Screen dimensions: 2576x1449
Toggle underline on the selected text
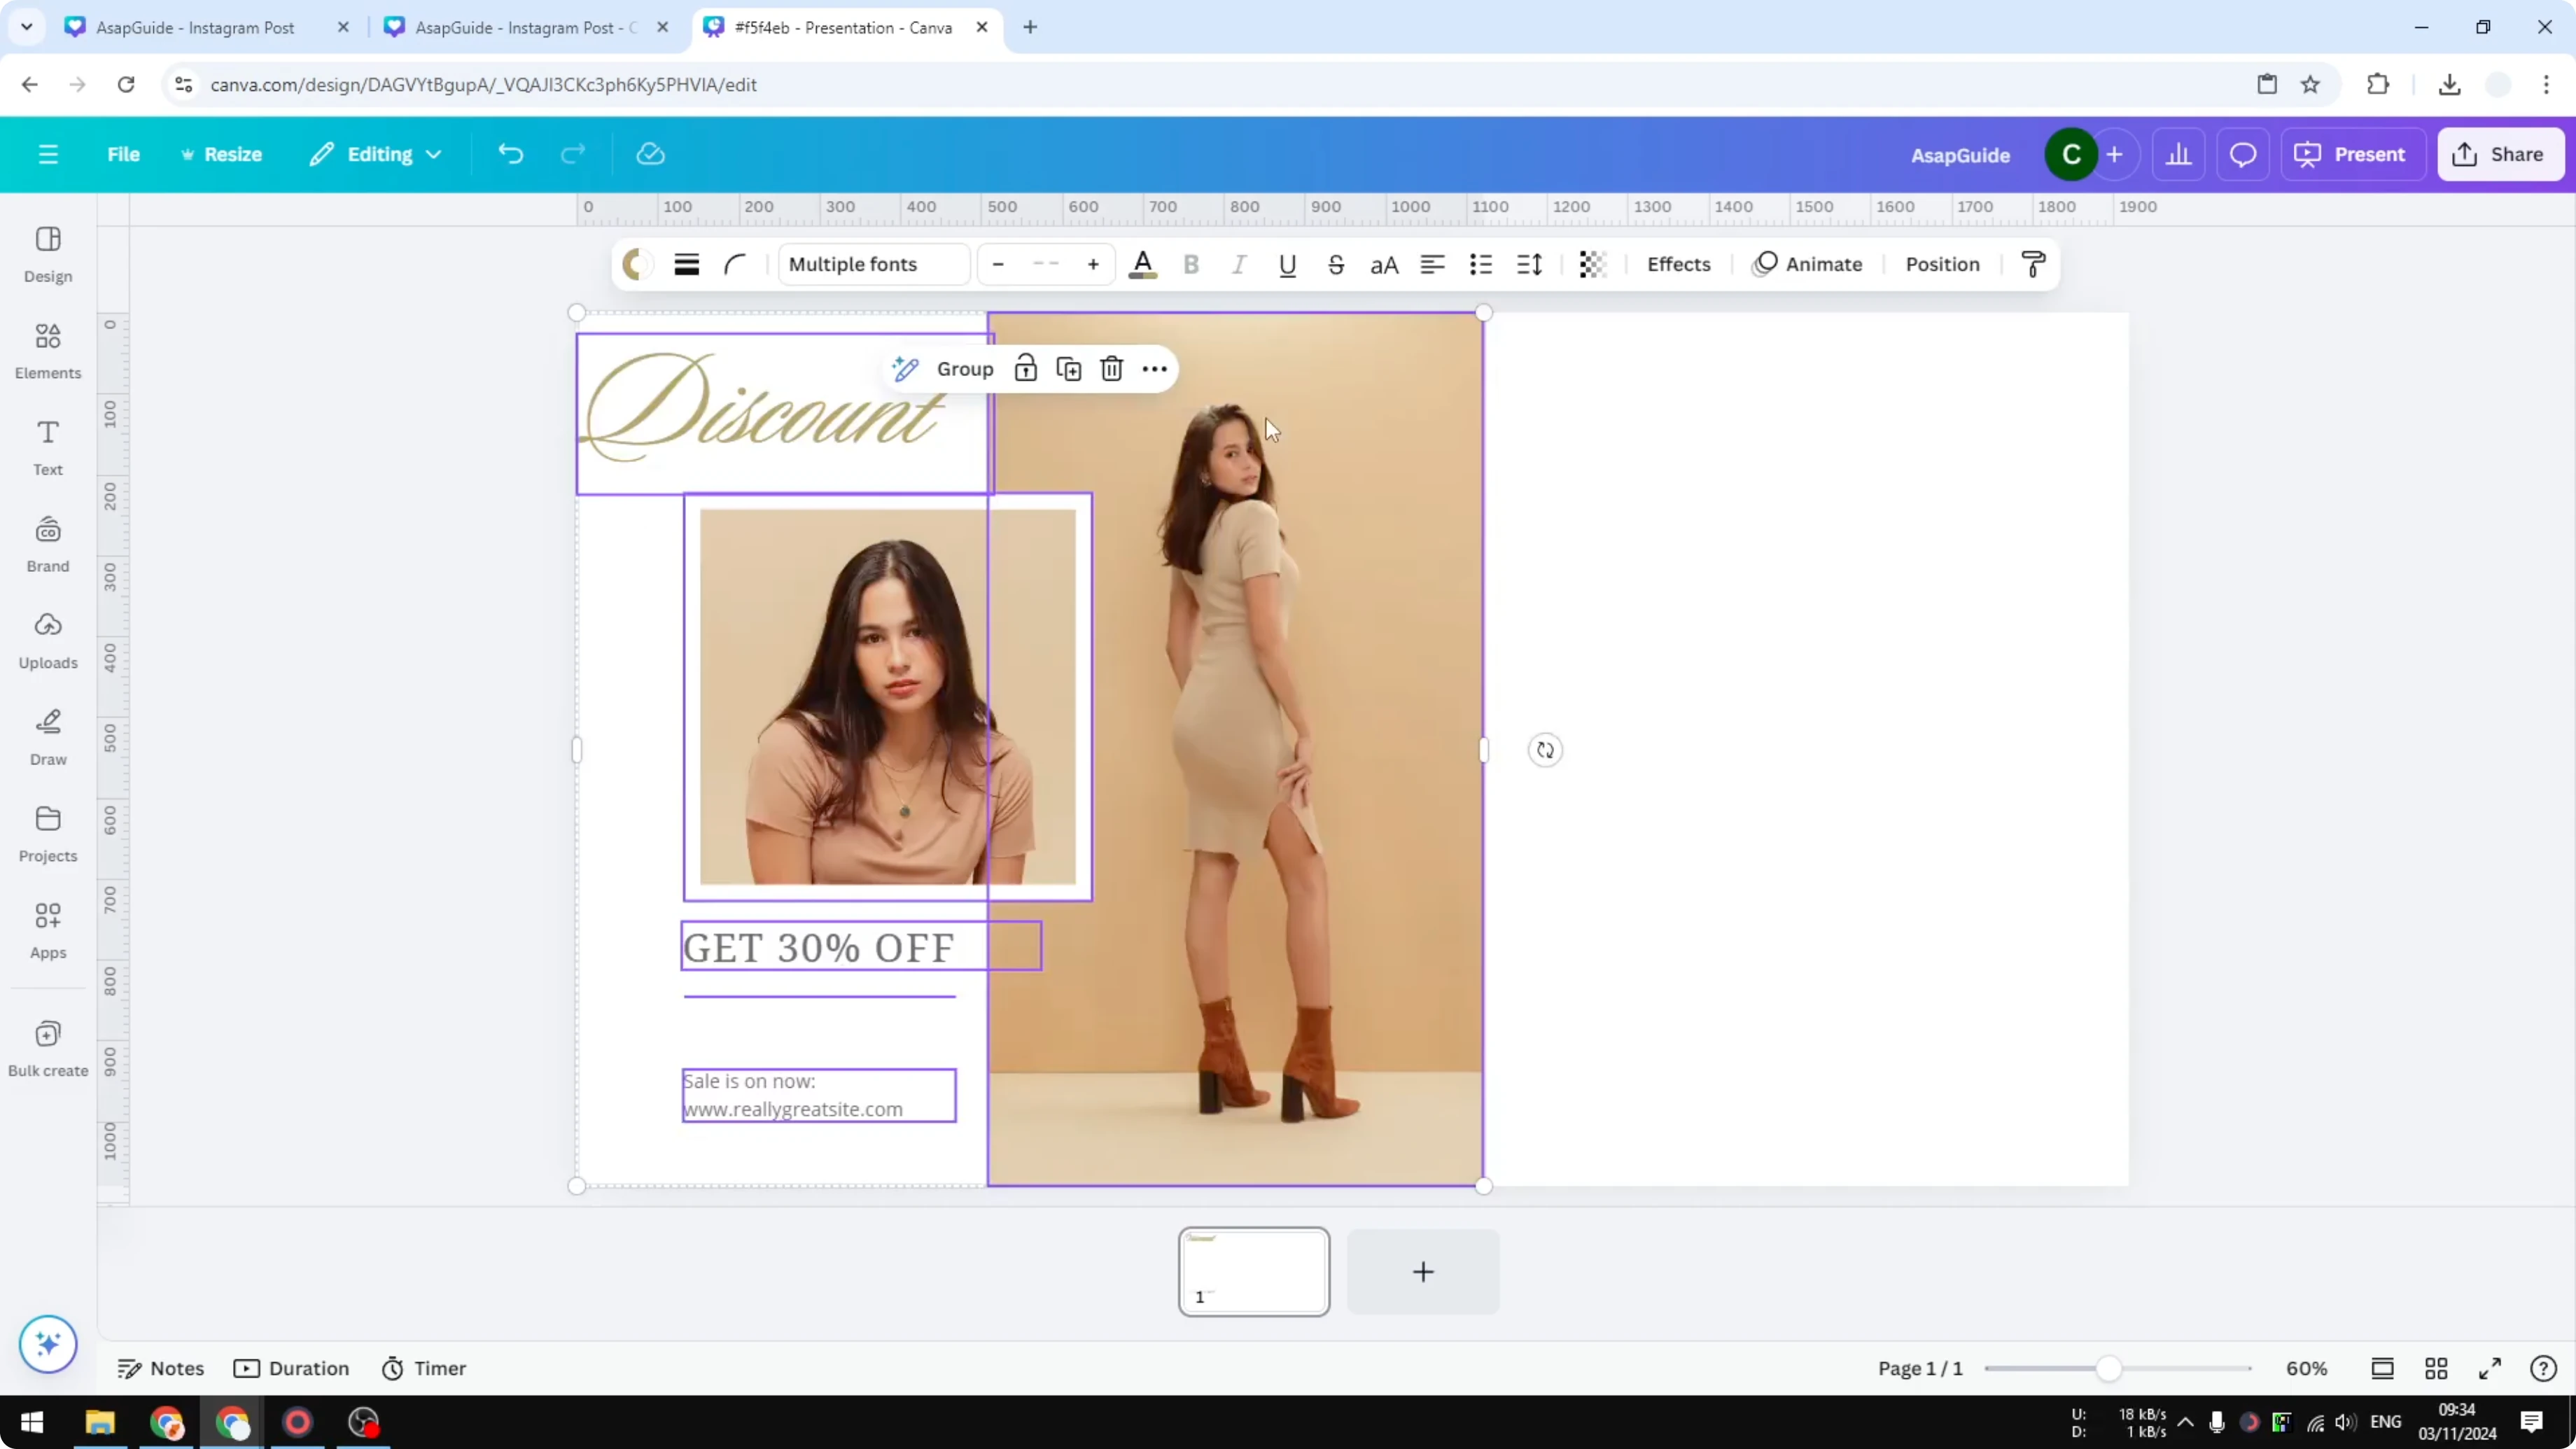[x=1287, y=264]
